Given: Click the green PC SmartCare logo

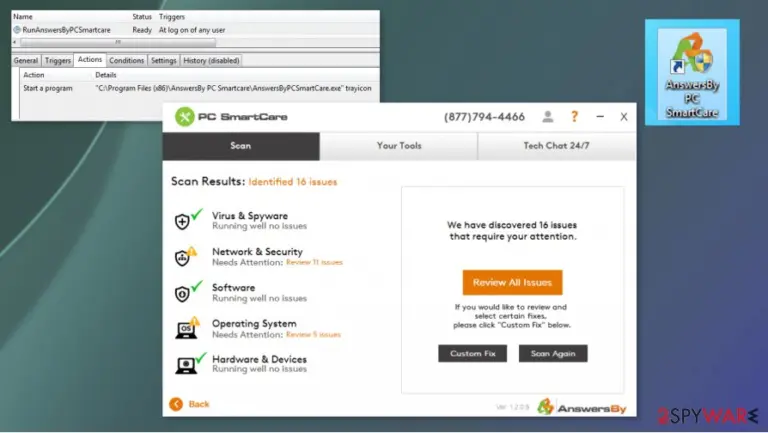Looking at the screenshot, I should (x=185, y=117).
